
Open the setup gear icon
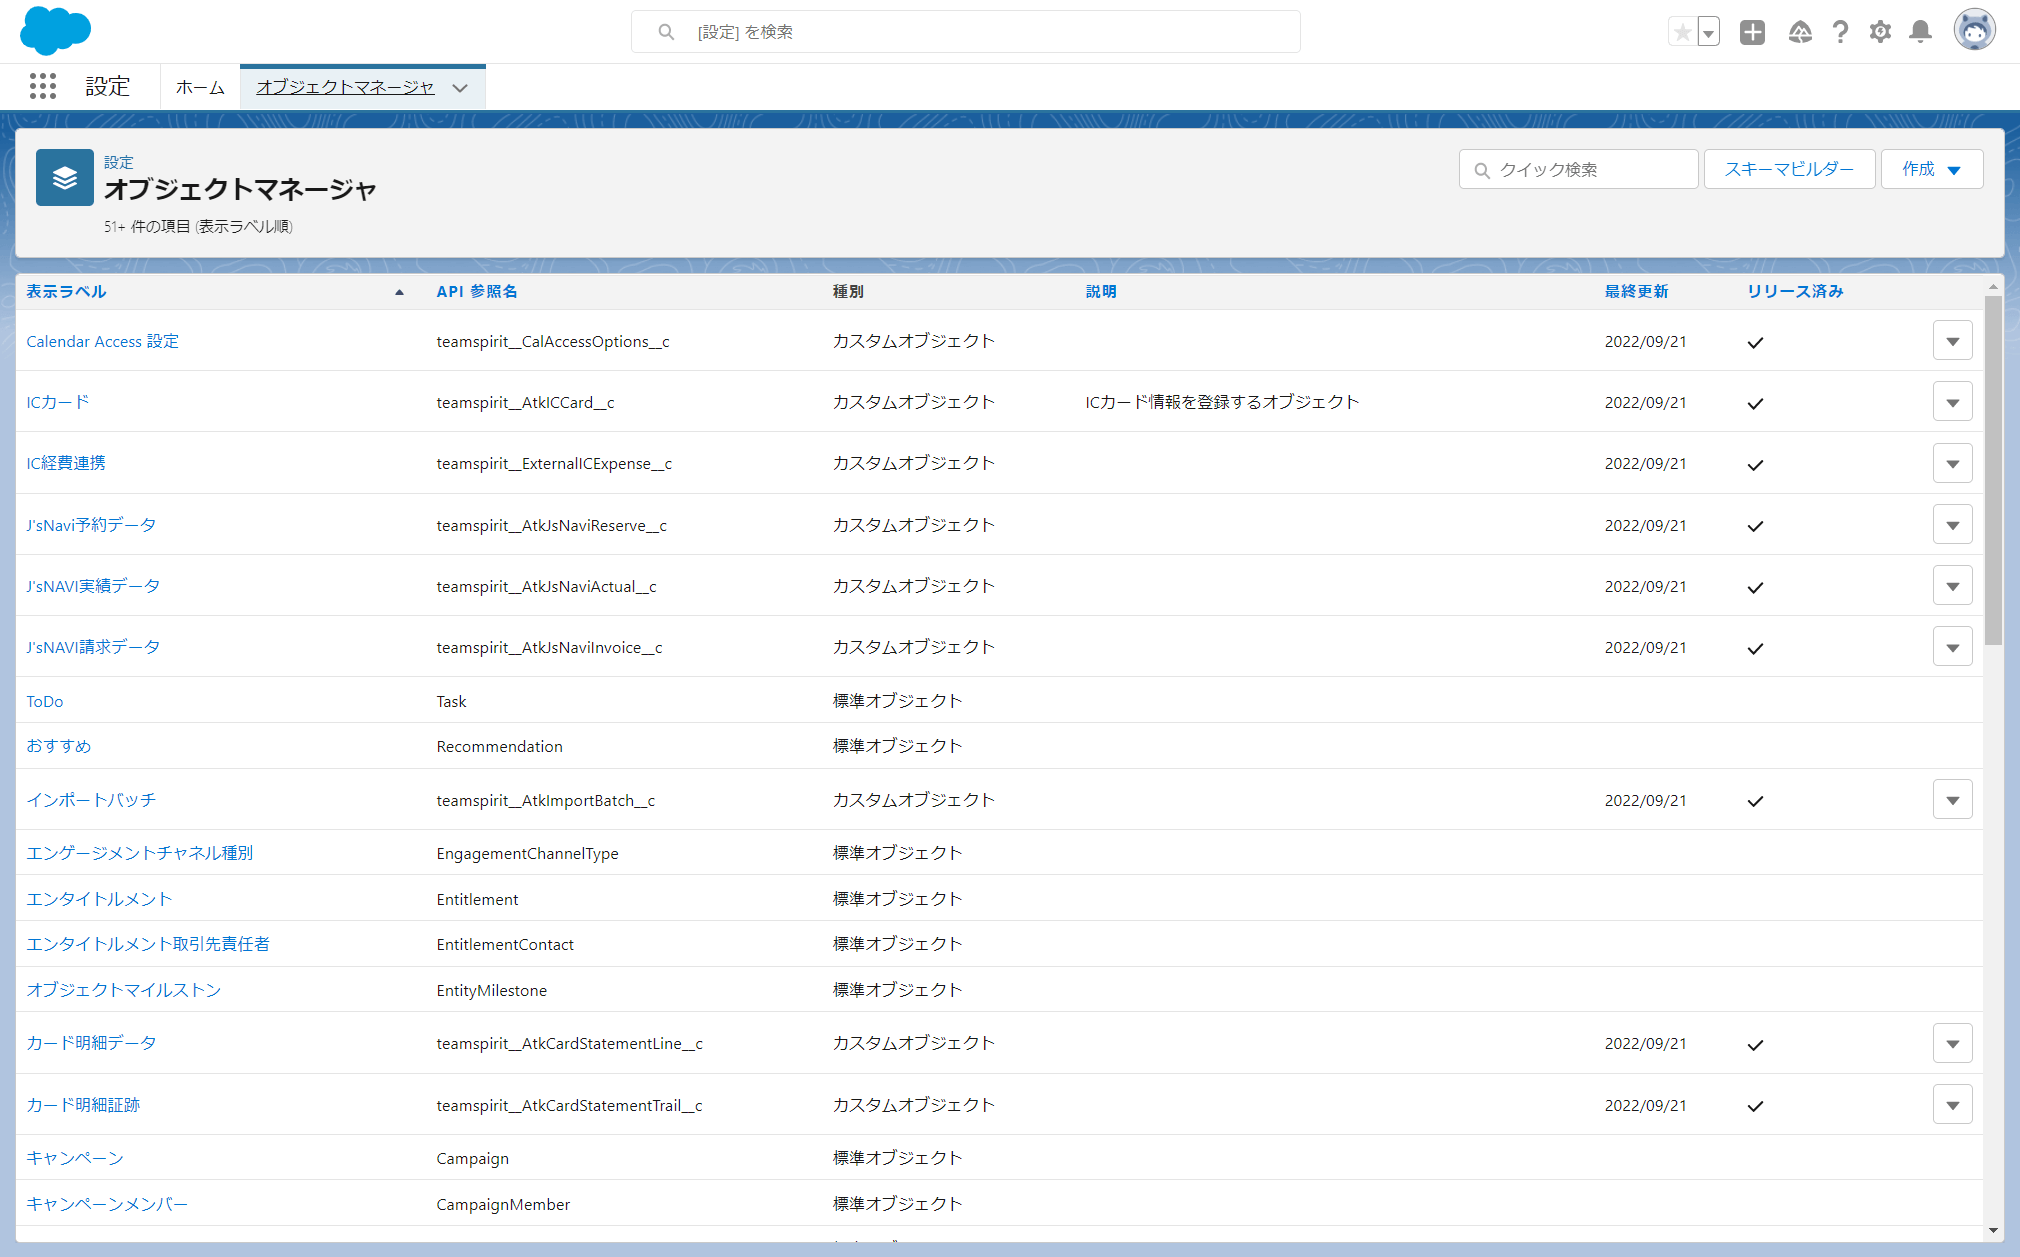1880,32
